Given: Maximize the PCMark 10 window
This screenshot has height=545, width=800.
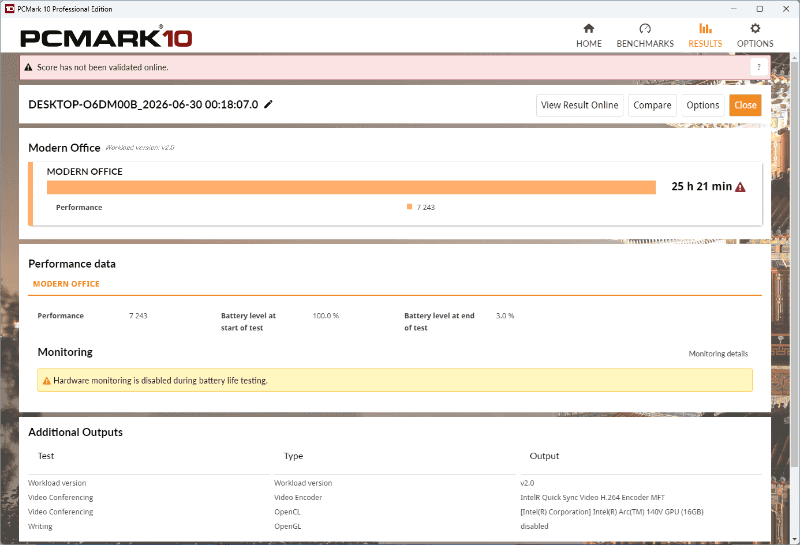Looking at the screenshot, I should [760, 9].
